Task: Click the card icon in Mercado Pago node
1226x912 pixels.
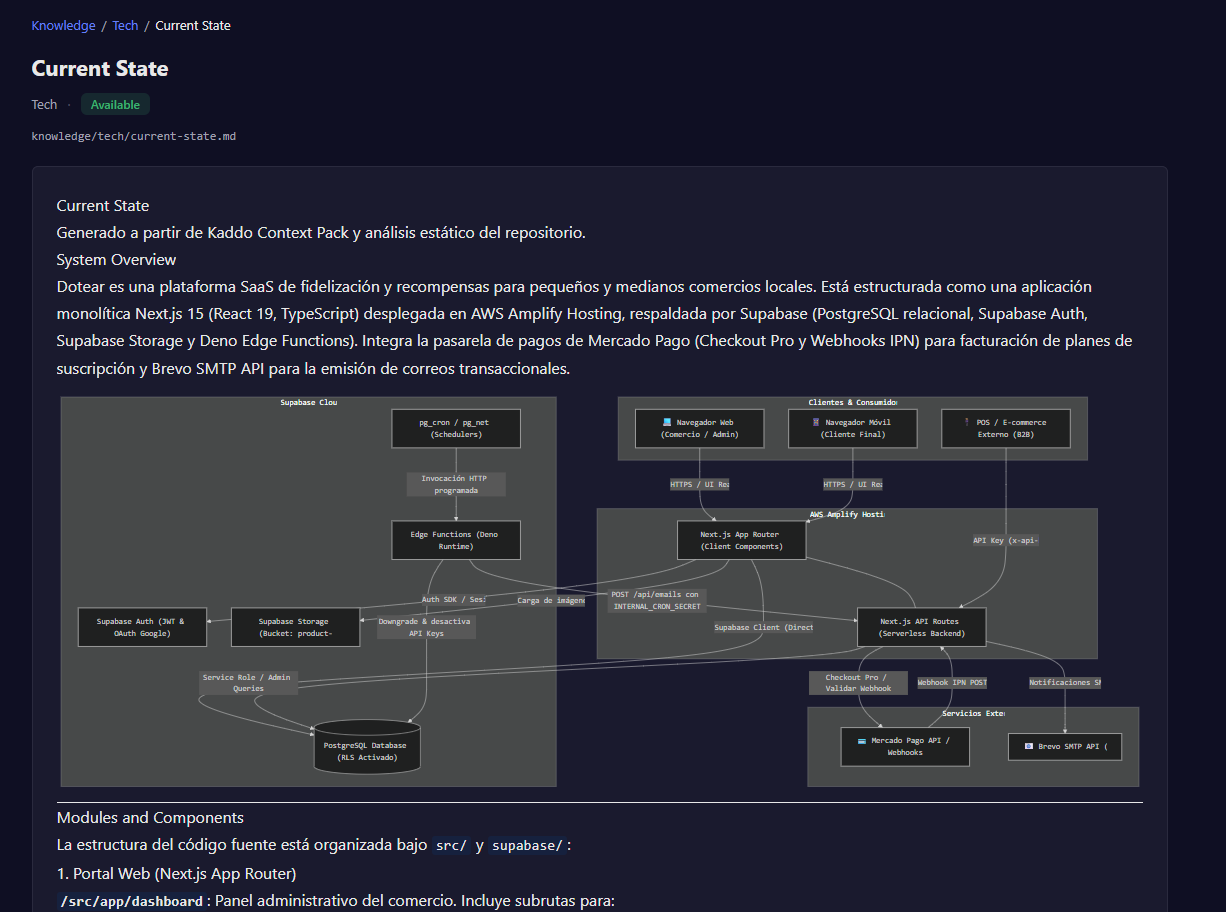Action: tap(862, 740)
